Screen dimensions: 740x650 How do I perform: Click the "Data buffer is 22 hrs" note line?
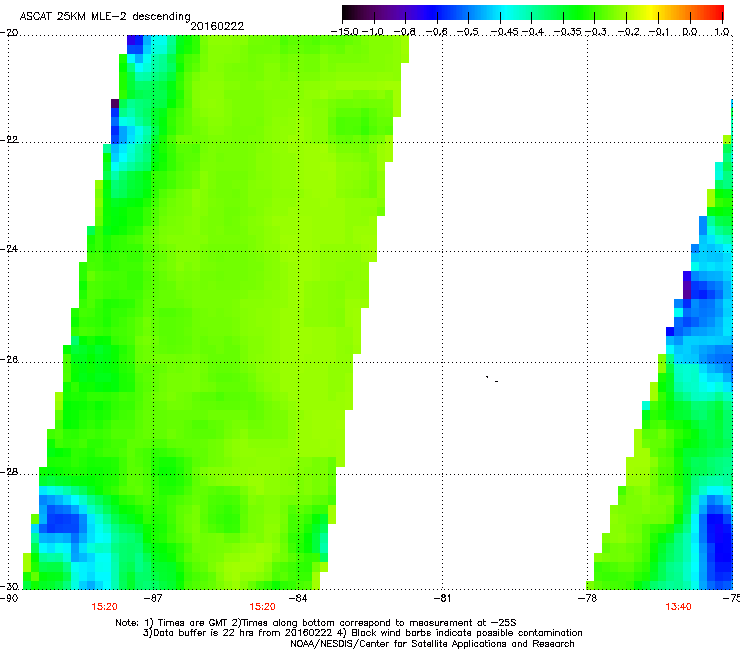point(362,633)
